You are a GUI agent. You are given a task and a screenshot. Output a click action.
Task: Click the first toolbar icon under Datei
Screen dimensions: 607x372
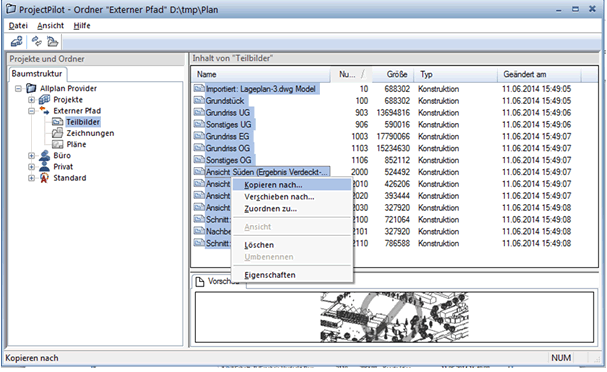pyautogui.click(x=16, y=41)
